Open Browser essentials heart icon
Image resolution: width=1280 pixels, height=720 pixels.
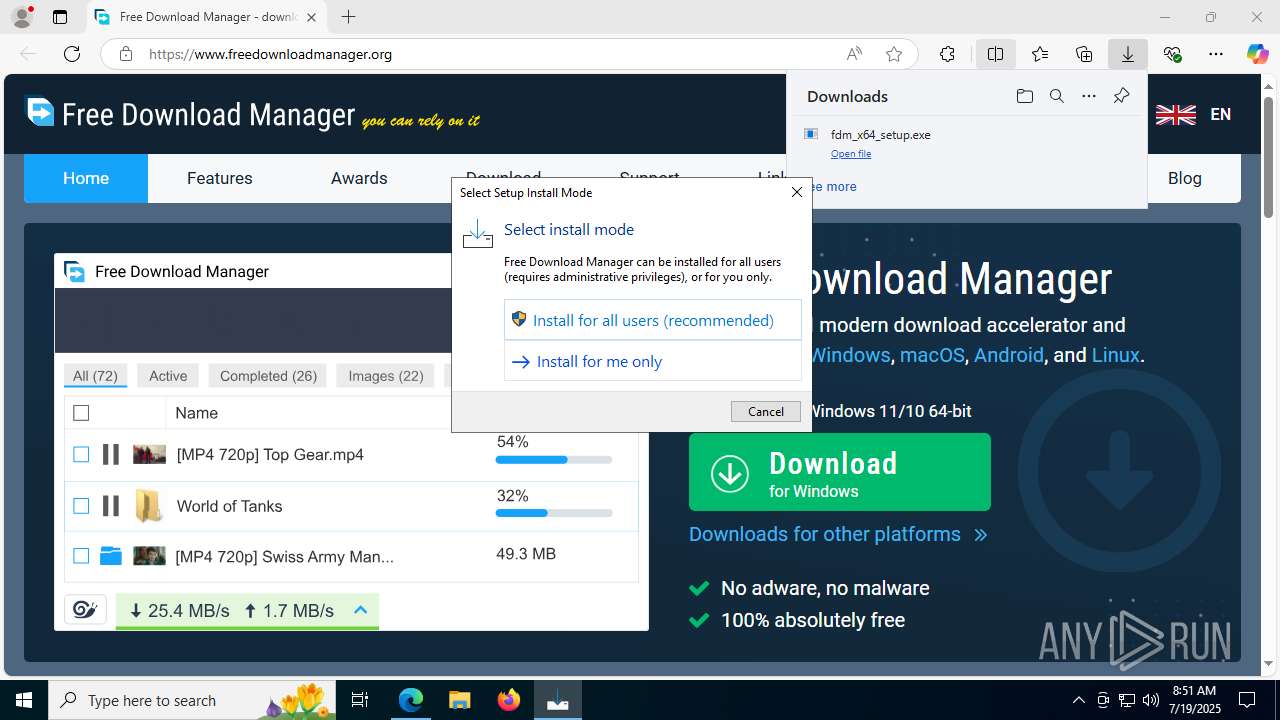[1172, 54]
